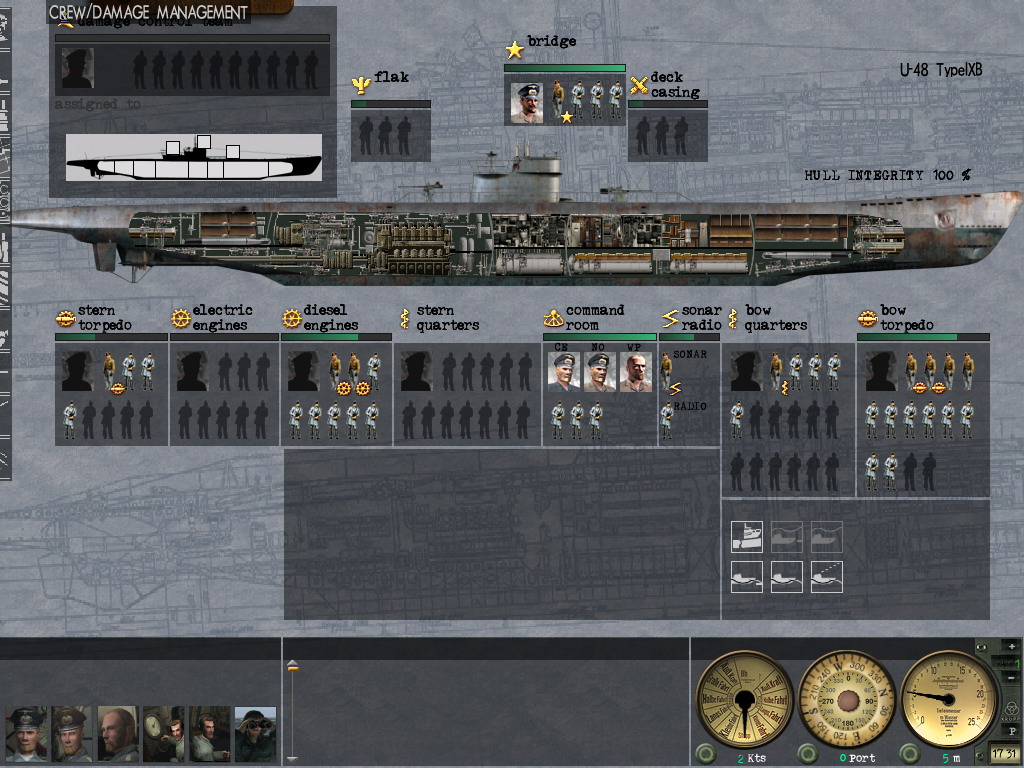1024x768 pixels.
Task: Click the bridge compartment star icon
Action: coord(514,49)
